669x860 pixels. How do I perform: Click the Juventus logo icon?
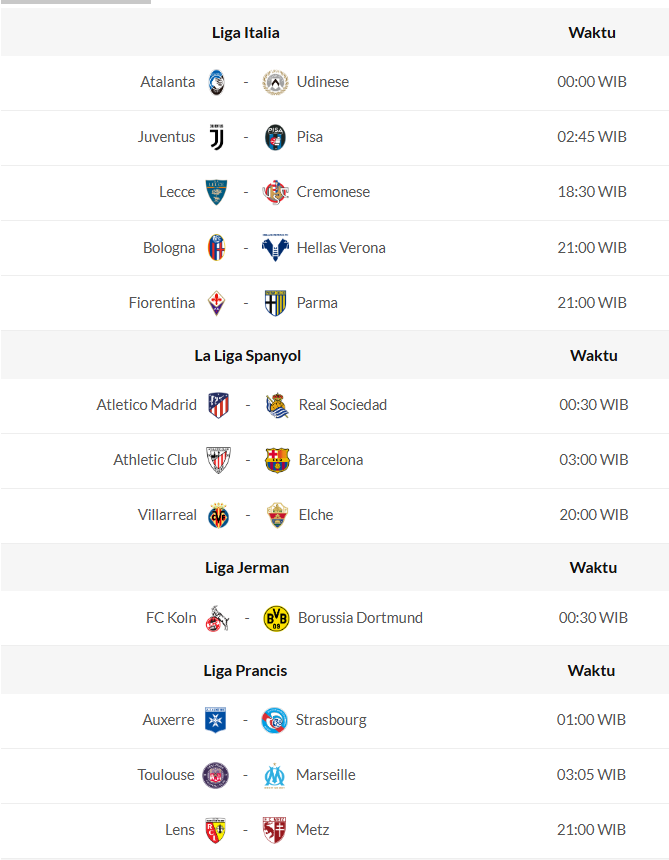click(217, 138)
